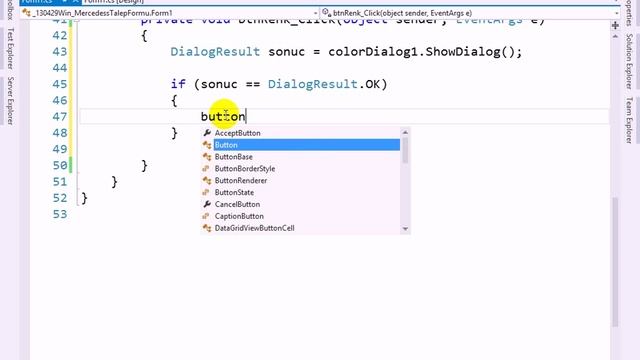Click the enum icon beside ButtonBorderStyle
Viewport: 640px width, 360px height.
point(207,169)
